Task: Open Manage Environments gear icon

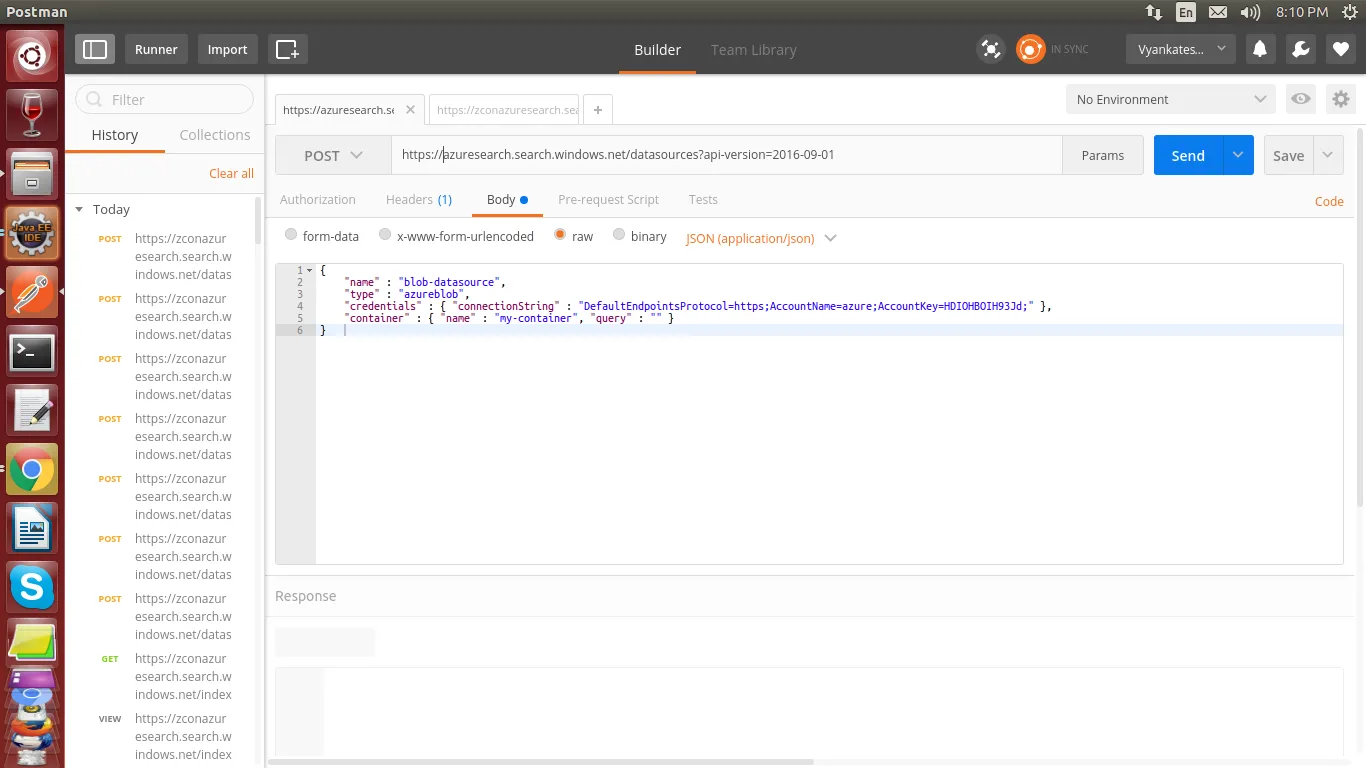Action: 1341,99
